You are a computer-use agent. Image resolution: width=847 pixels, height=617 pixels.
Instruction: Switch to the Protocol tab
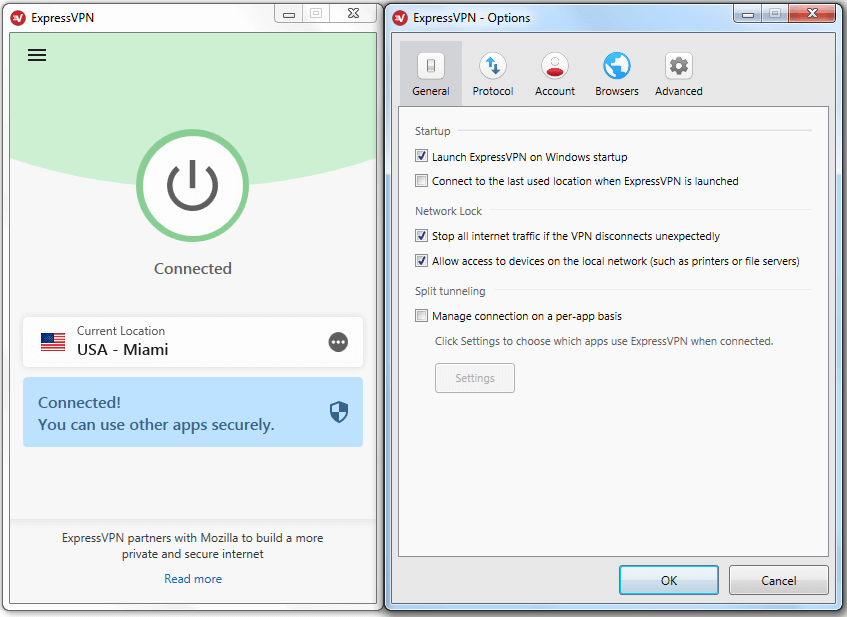[x=493, y=73]
